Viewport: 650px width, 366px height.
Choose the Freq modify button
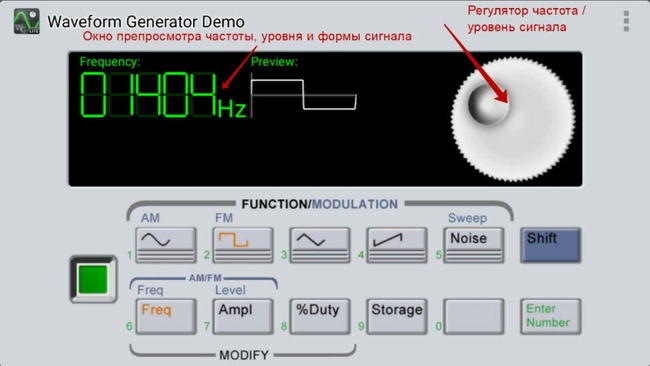click(x=166, y=317)
